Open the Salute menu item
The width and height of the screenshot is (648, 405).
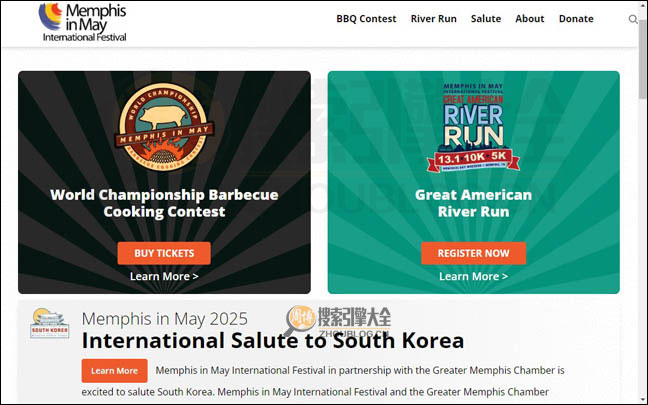tap(486, 19)
